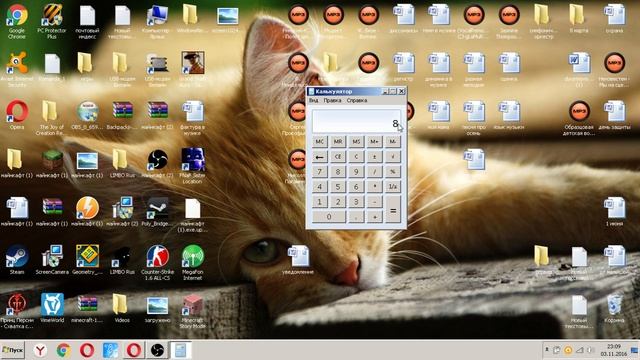This screenshot has width=640, height=360.
Task: Select the VimeWorld desktop icon
Action: (x=52, y=308)
